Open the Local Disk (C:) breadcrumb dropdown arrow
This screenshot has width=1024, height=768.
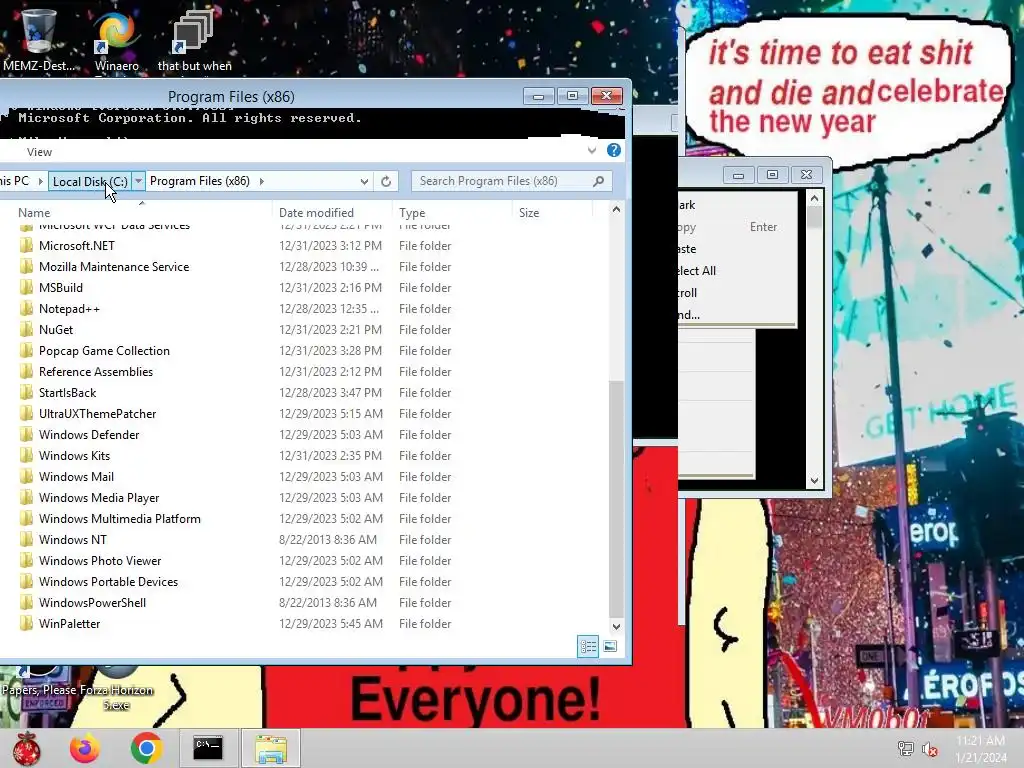pyautogui.click(x=138, y=181)
